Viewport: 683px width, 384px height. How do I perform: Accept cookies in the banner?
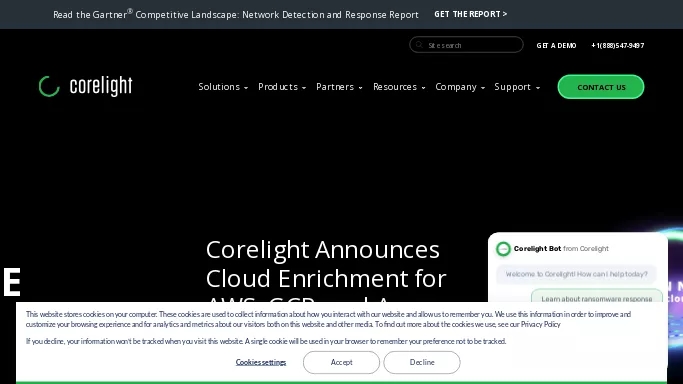(341, 362)
